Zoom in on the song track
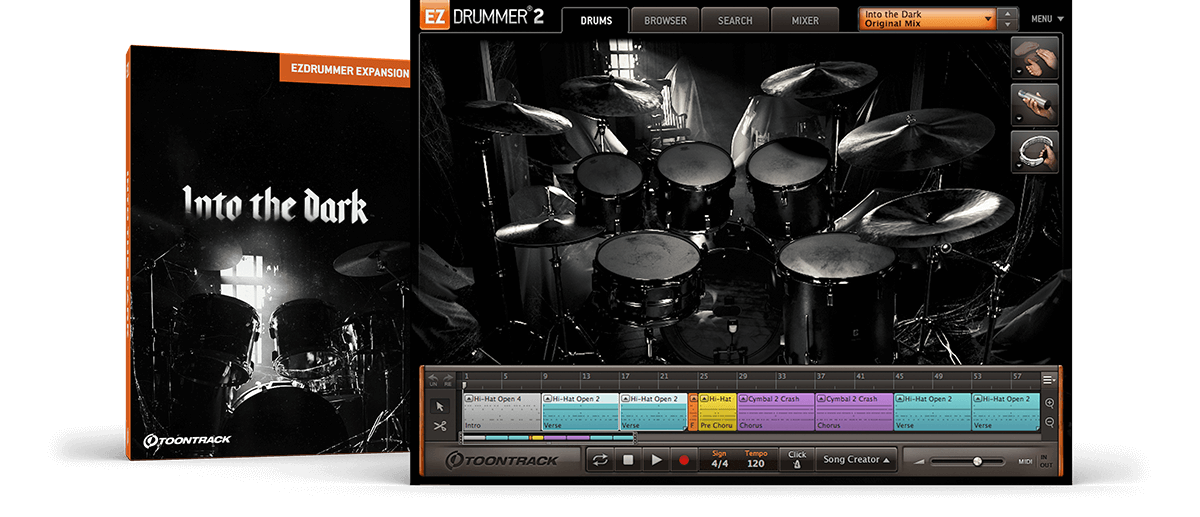 click(1050, 403)
